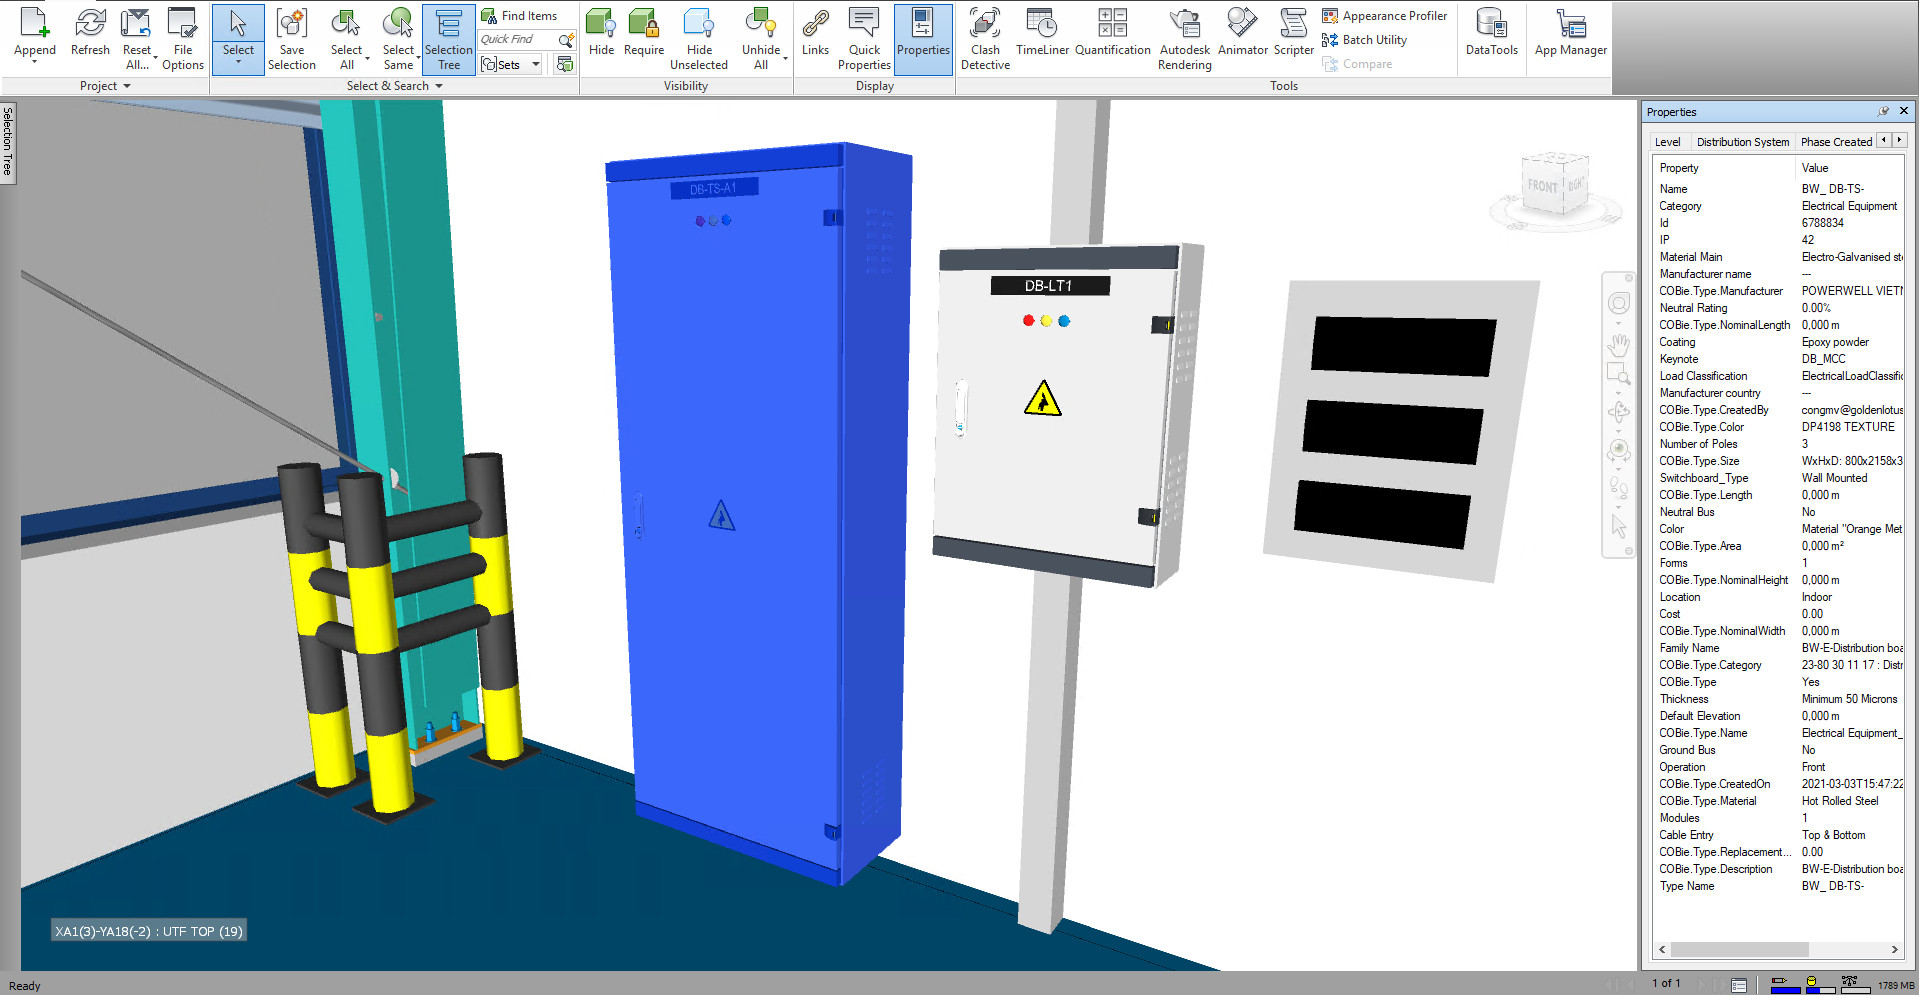Launch the TimeLiner tool
This screenshot has height=995, width=1919.
point(1041,32)
